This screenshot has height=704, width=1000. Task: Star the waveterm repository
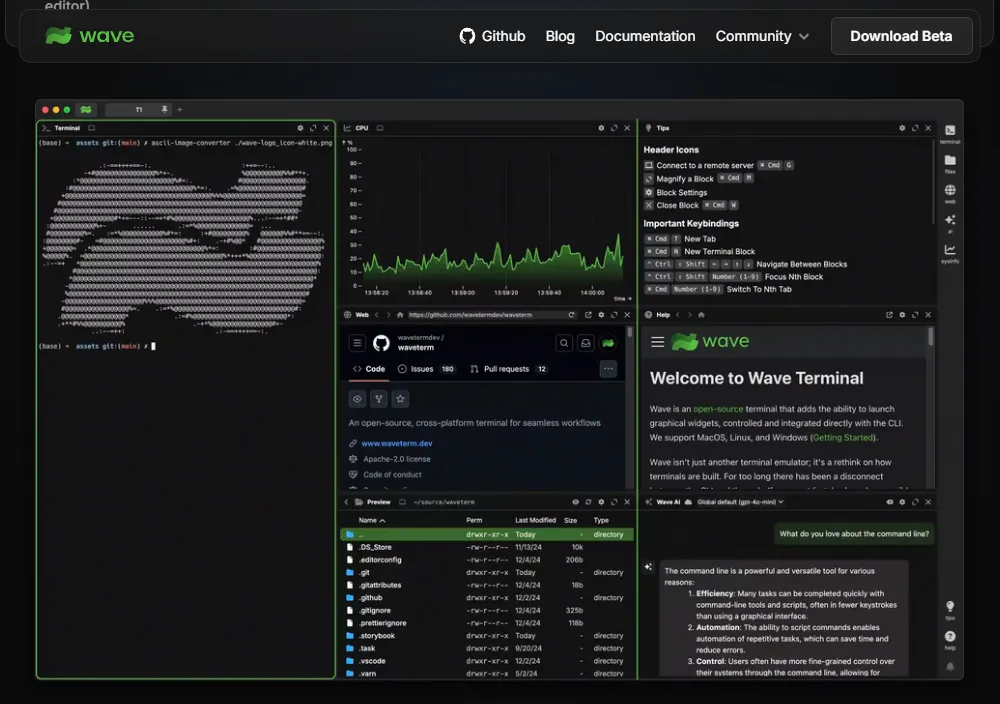point(400,399)
